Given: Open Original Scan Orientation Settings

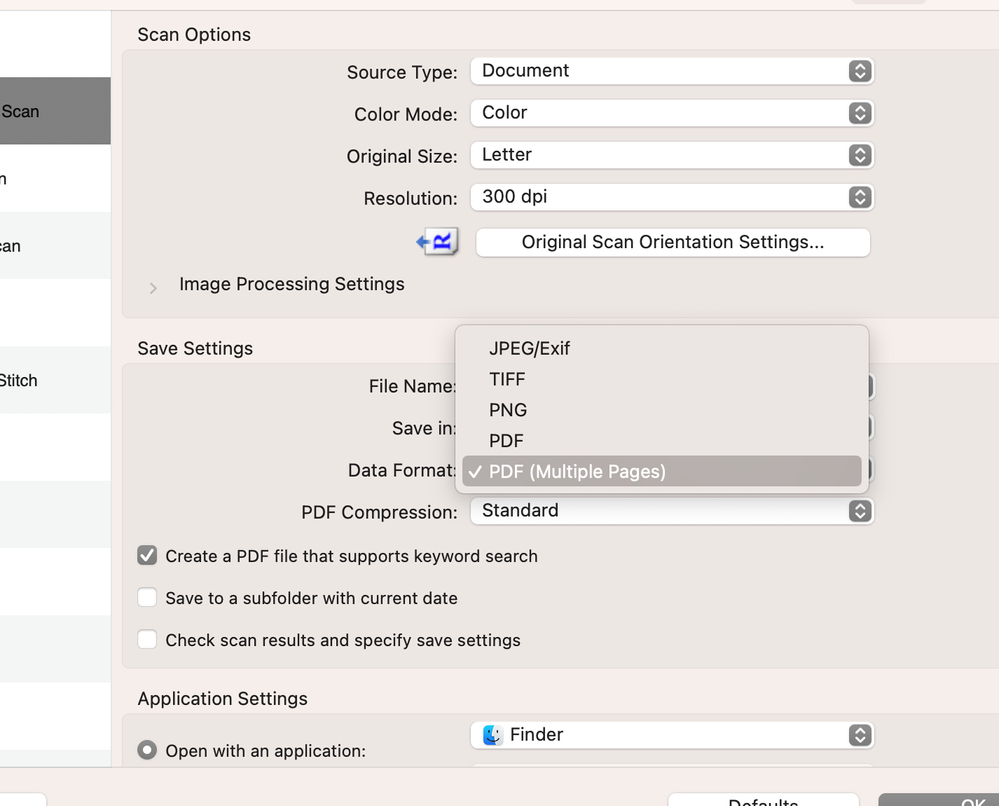Looking at the screenshot, I should coord(672,242).
